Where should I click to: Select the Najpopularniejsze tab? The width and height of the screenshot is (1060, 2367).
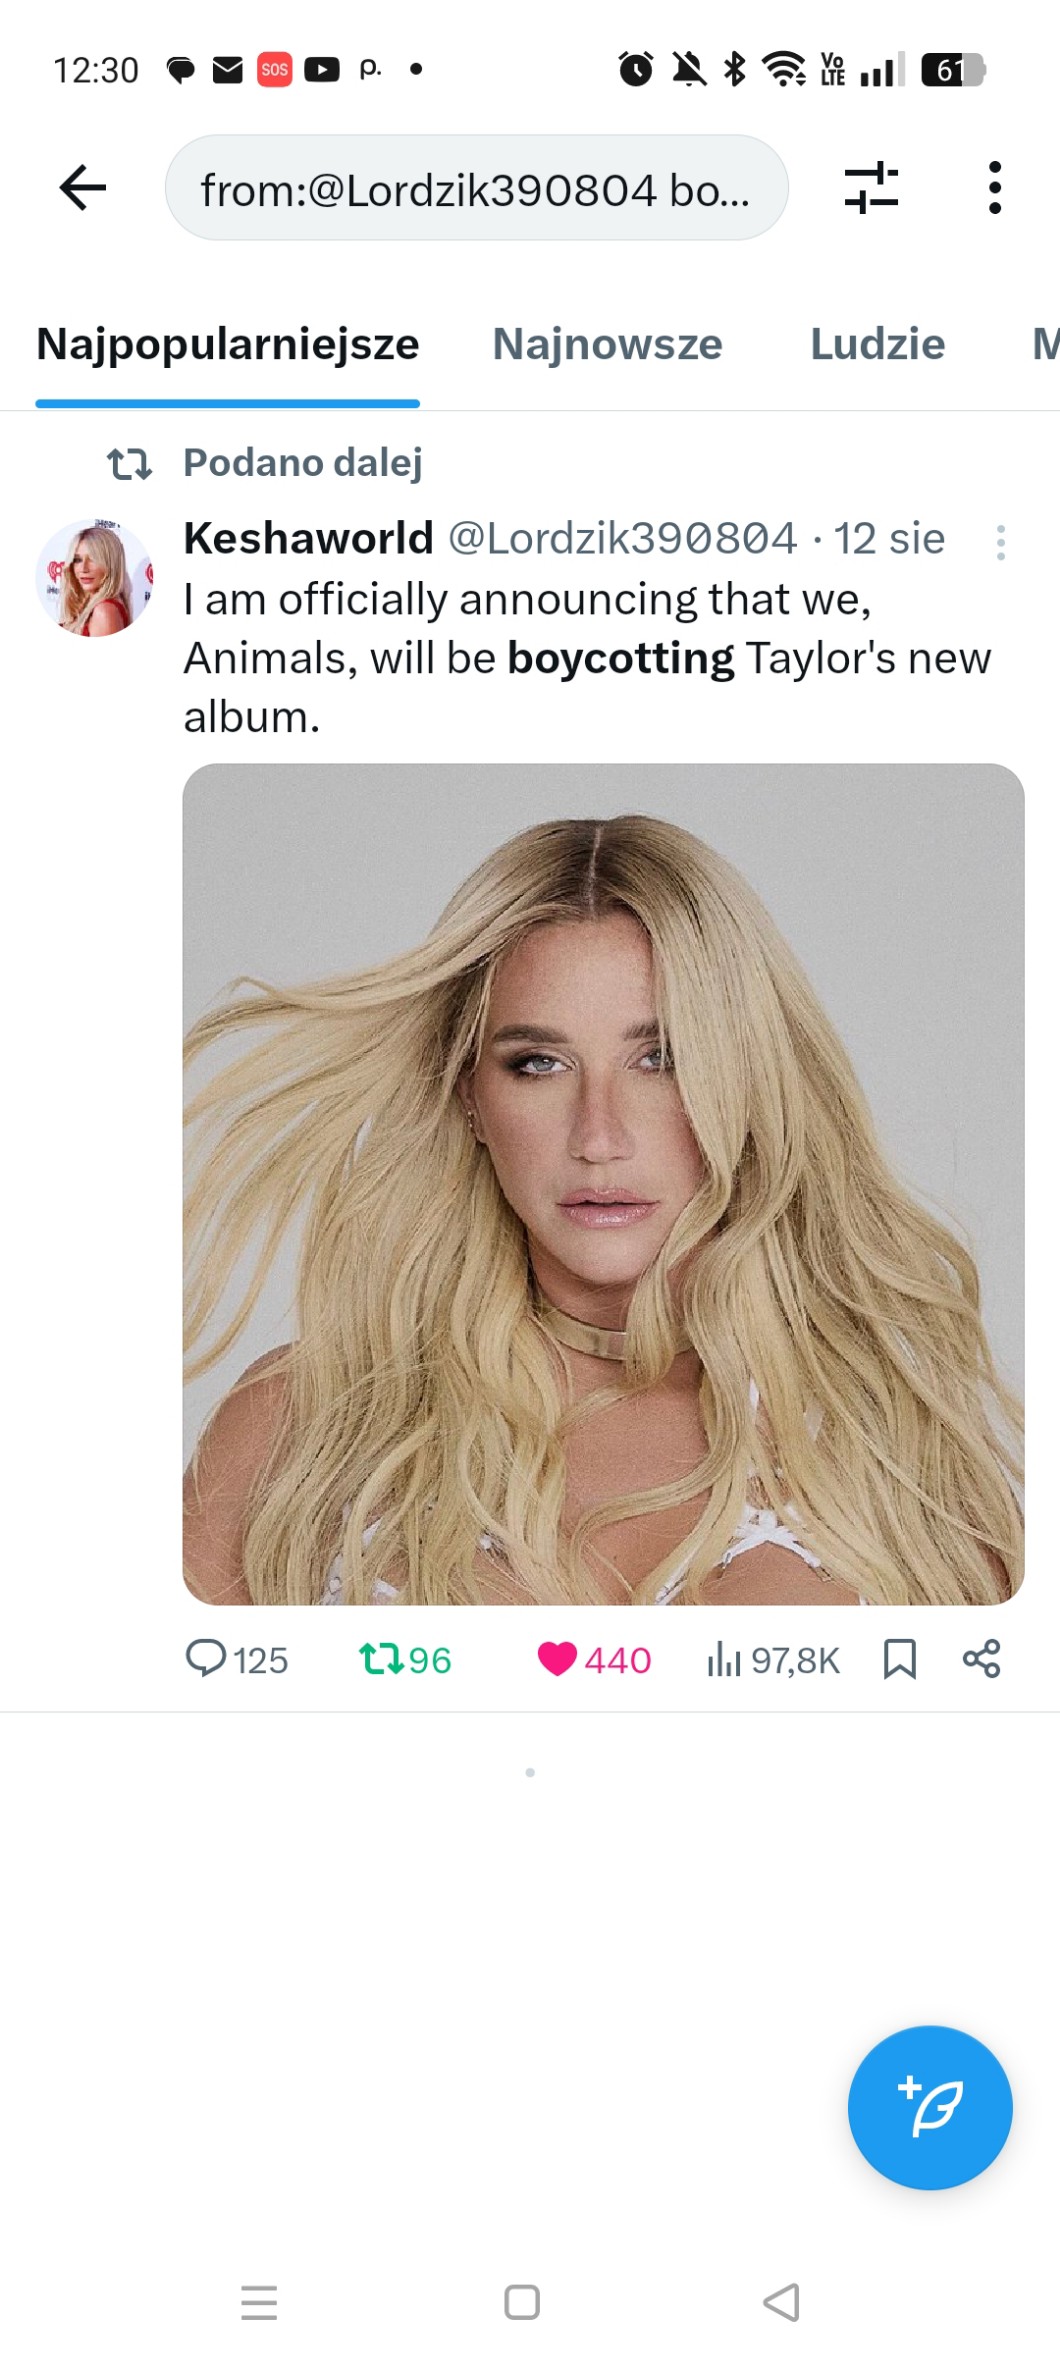point(228,344)
